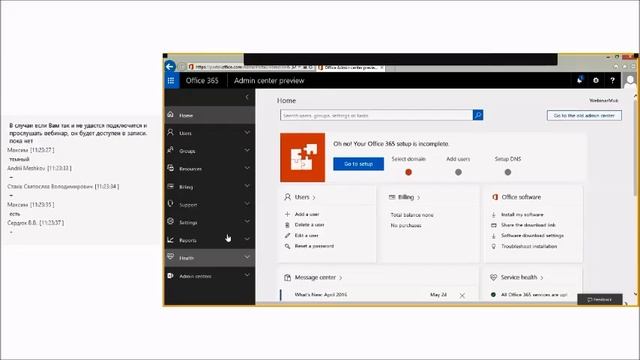Viewport: 640px width, 360px height.
Task: Expand the Resources menu chevron
Action: pyautogui.click(x=247, y=168)
